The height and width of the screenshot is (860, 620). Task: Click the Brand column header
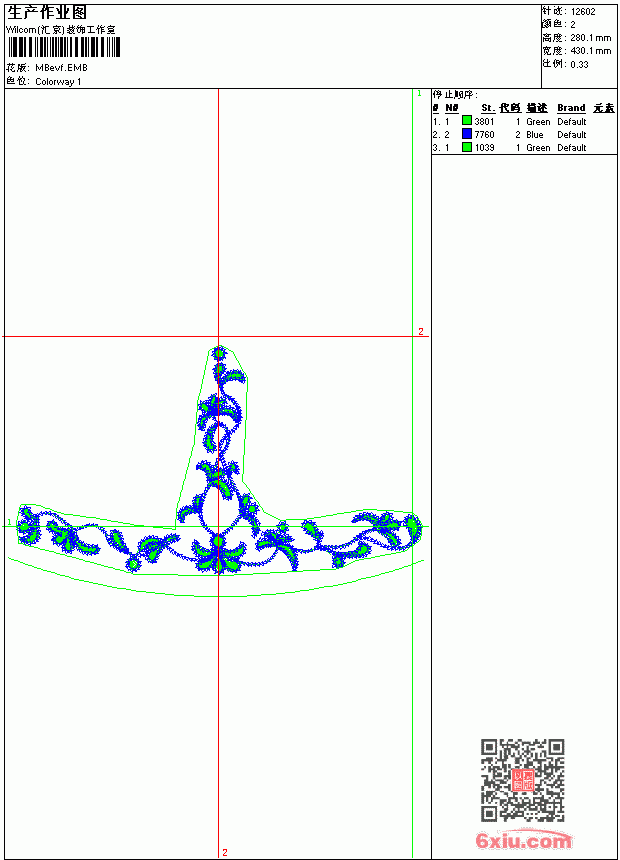point(571,108)
